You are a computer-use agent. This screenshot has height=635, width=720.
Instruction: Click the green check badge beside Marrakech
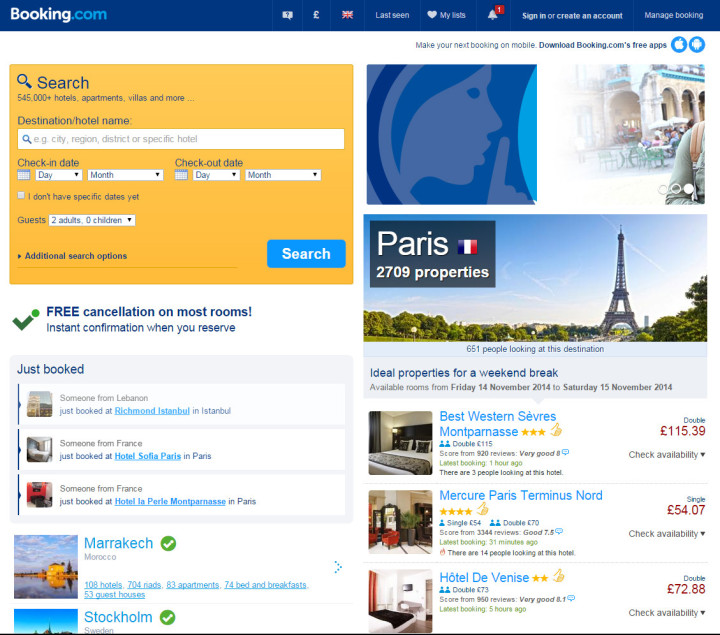click(169, 543)
